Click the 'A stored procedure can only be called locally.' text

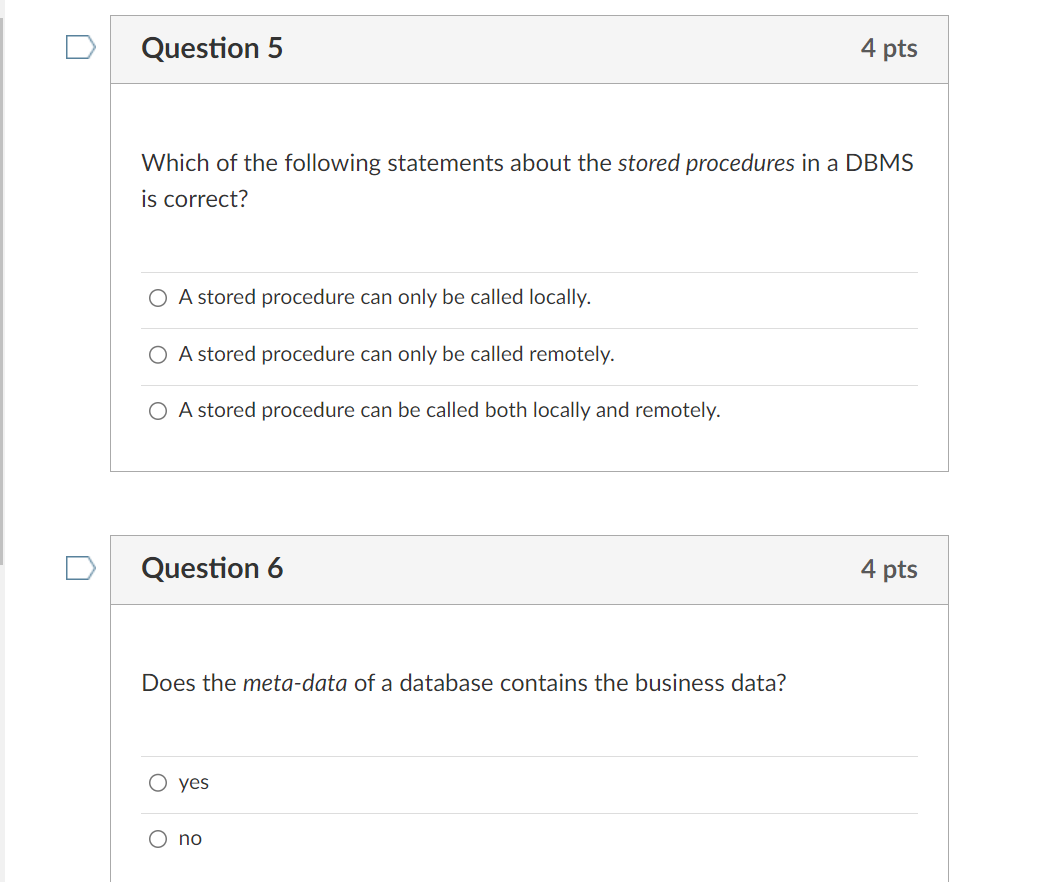(385, 298)
